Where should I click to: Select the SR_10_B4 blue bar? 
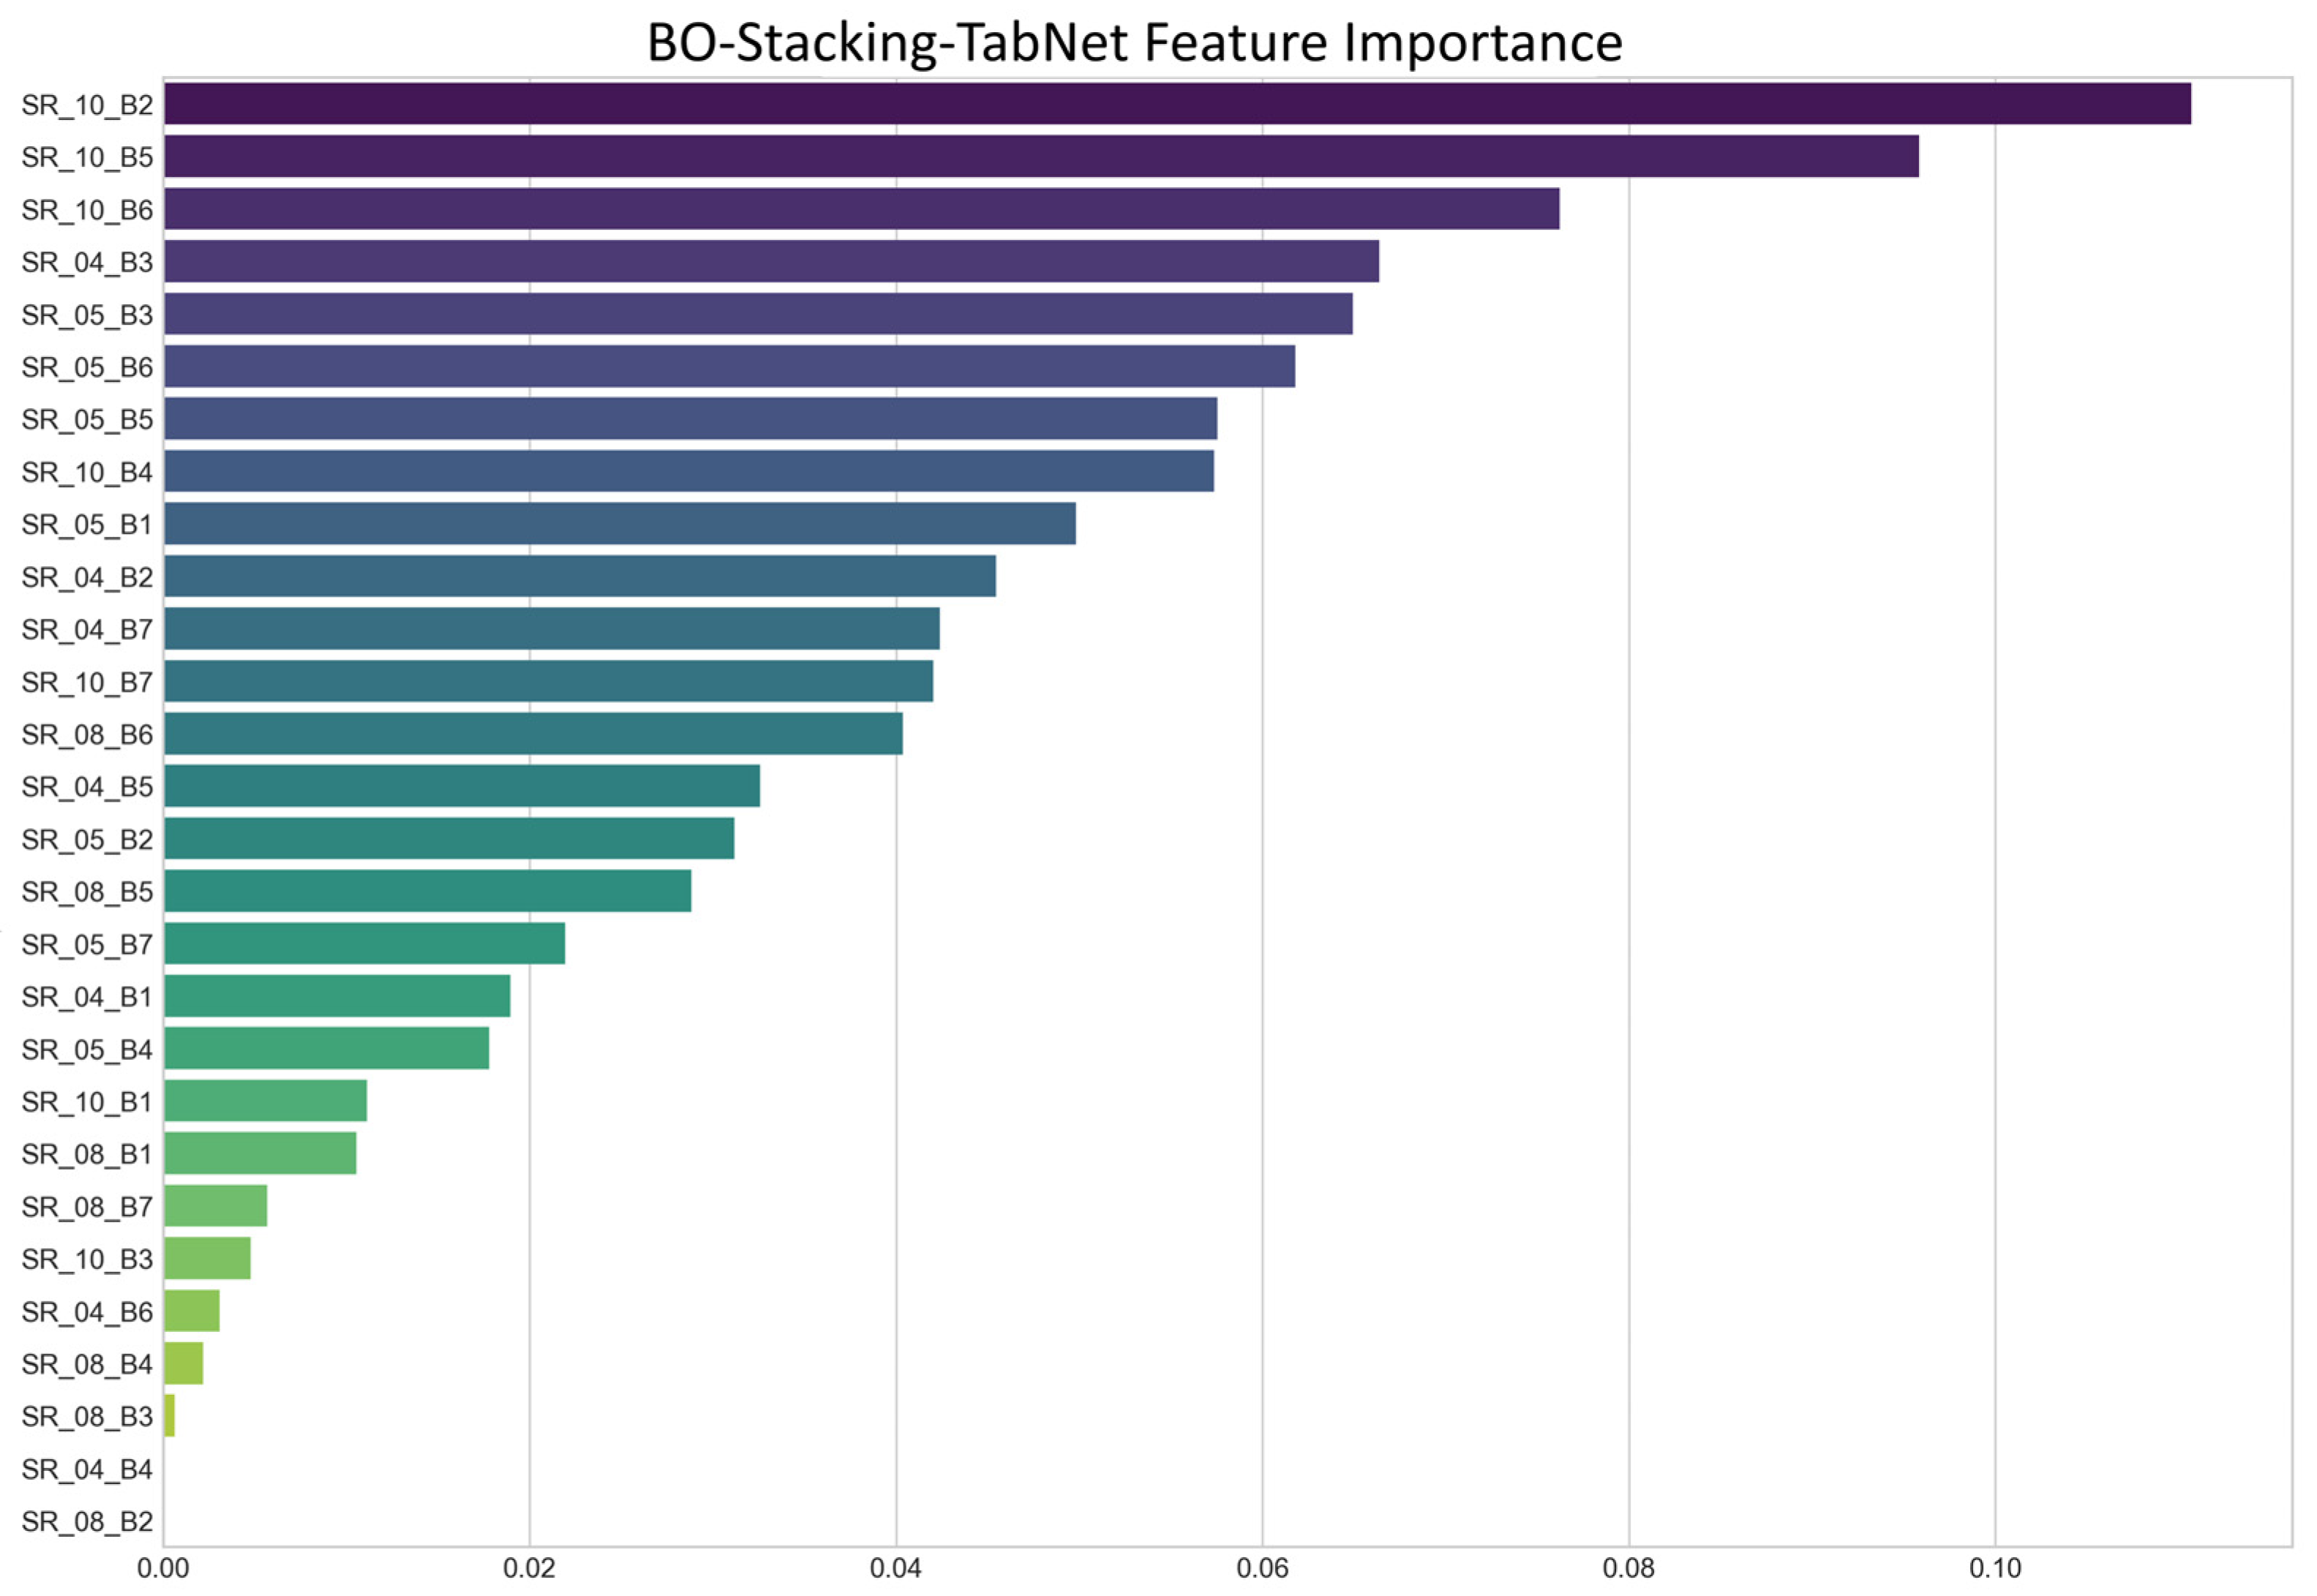[690, 471]
